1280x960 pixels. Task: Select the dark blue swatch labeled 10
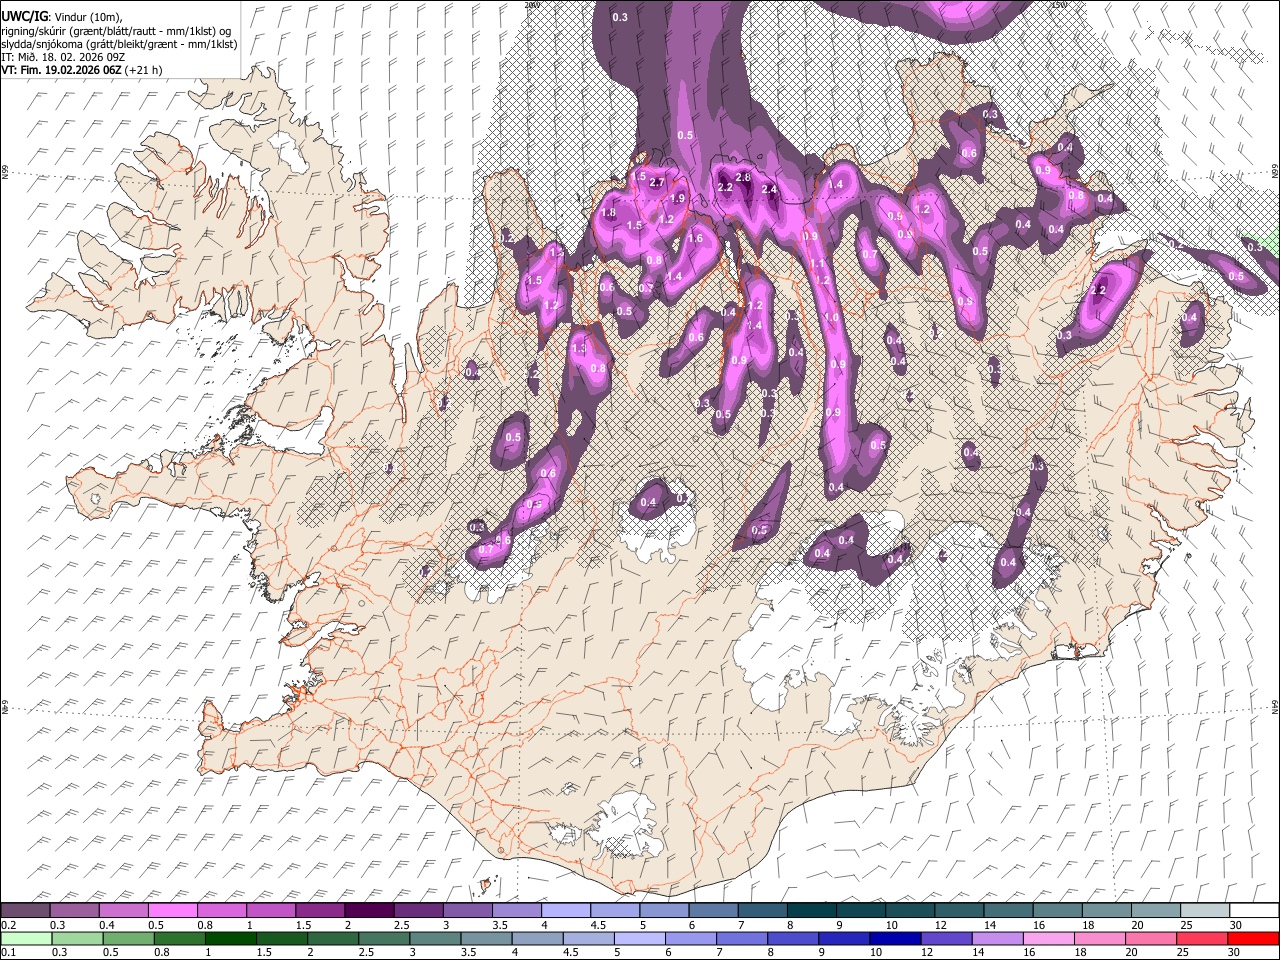pyautogui.click(x=895, y=938)
